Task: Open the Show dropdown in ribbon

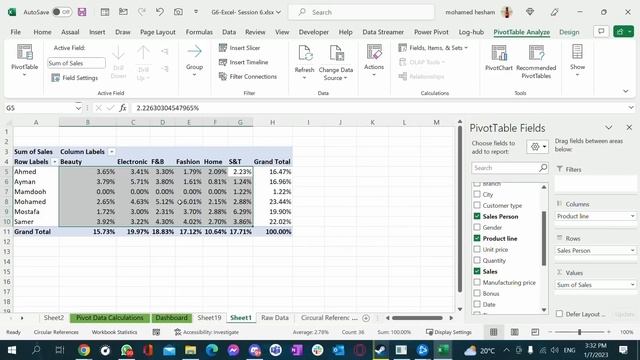Action: click(577, 60)
